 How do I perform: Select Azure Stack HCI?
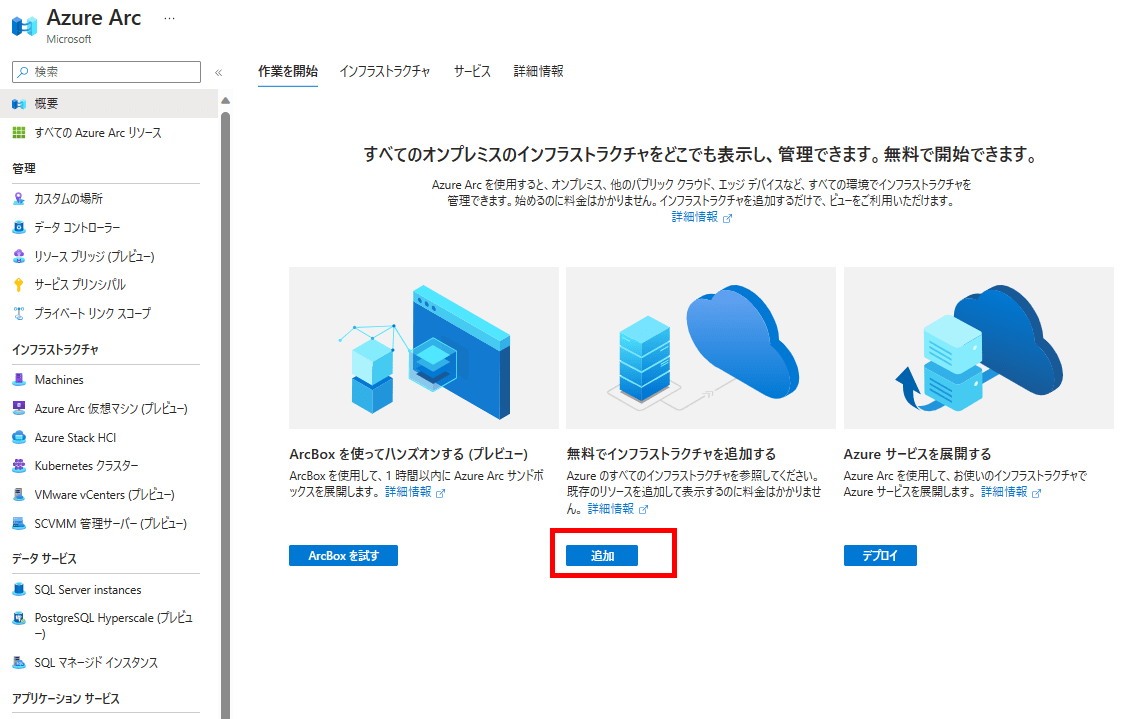click(x=75, y=437)
